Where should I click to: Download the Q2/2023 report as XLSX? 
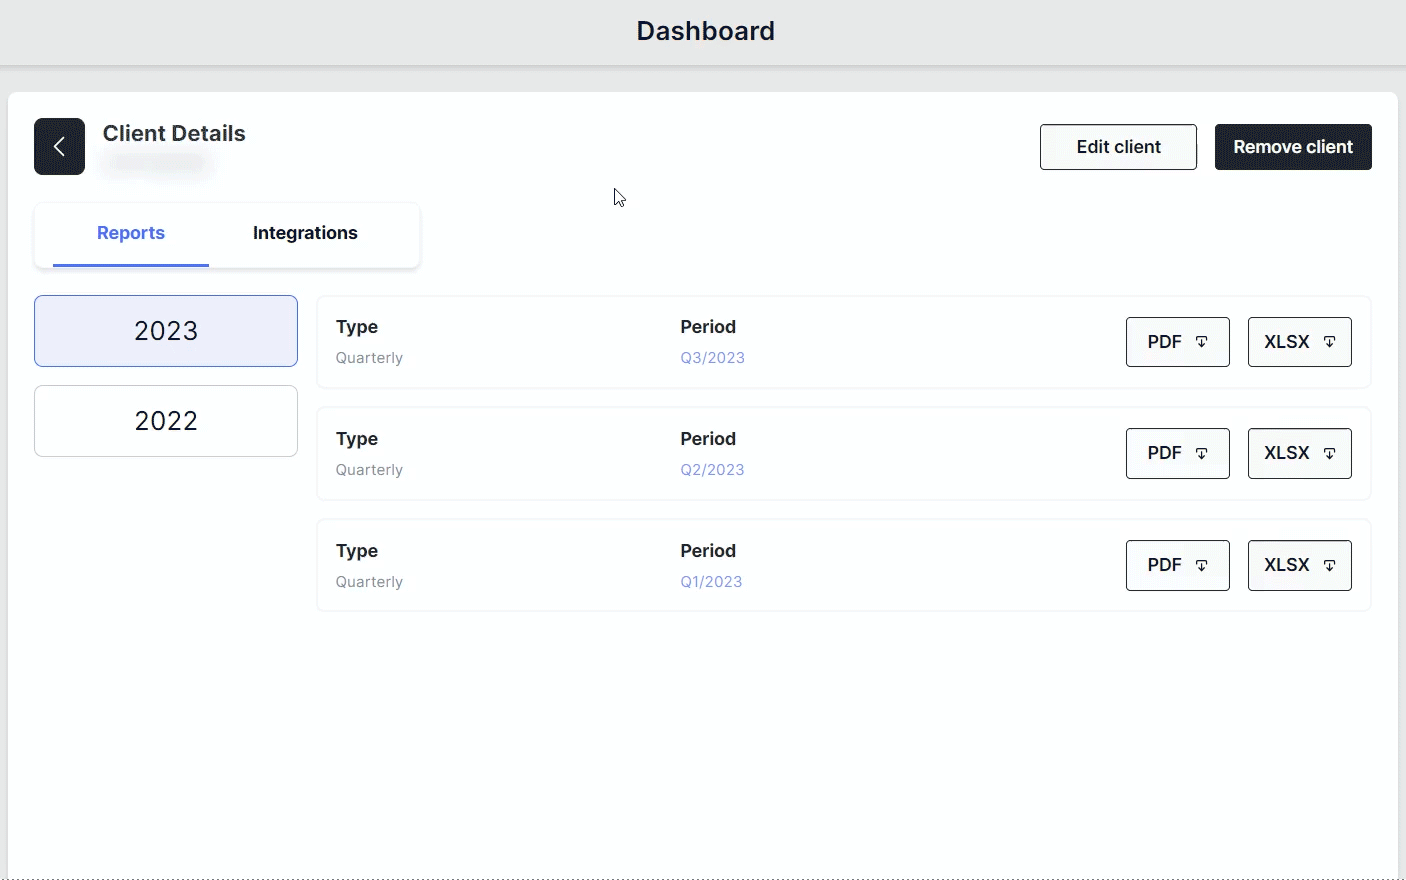[1300, 454]
